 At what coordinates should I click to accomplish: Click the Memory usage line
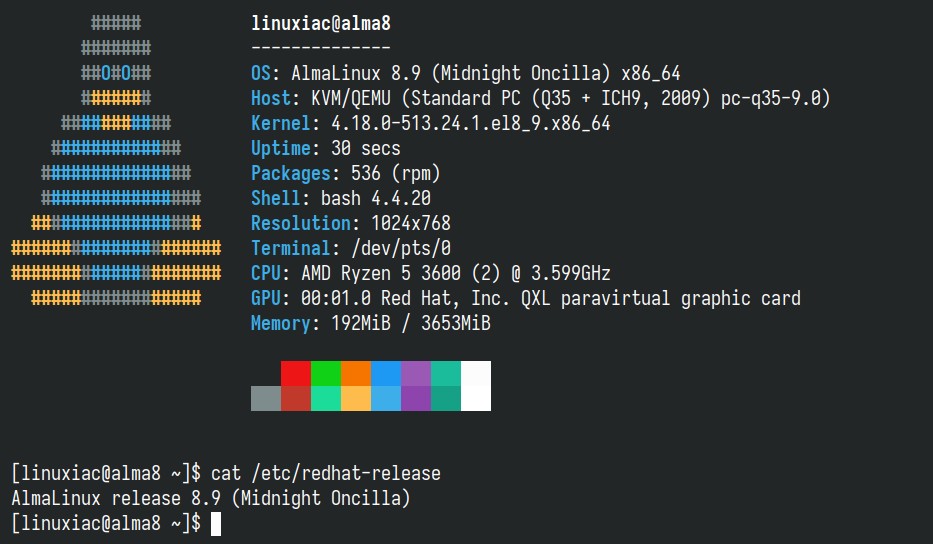tap(371, 323)
